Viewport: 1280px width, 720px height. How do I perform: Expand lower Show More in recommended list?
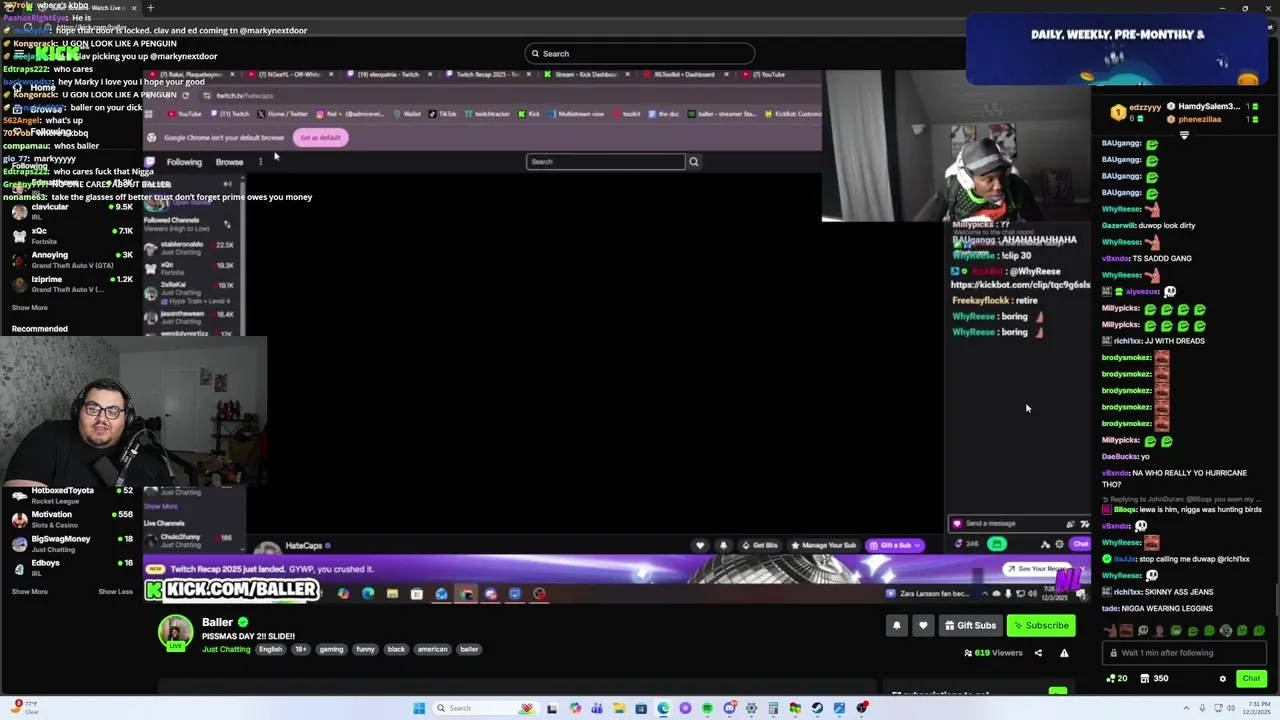(30, 591)
